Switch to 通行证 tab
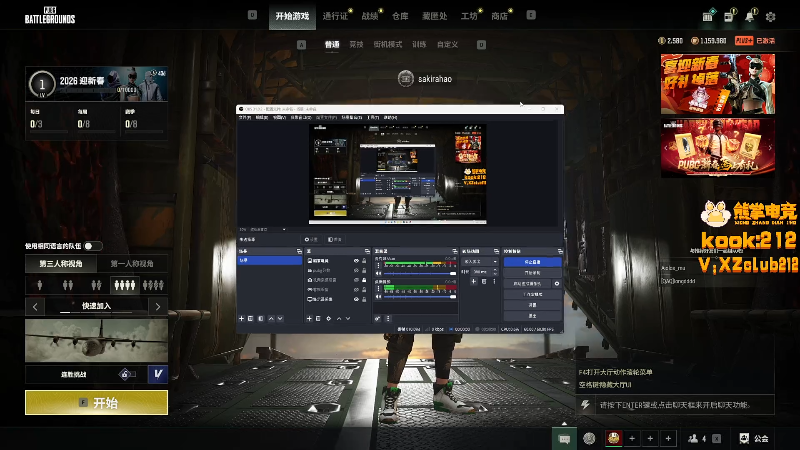800x450 pixels. tap(335, 16)
